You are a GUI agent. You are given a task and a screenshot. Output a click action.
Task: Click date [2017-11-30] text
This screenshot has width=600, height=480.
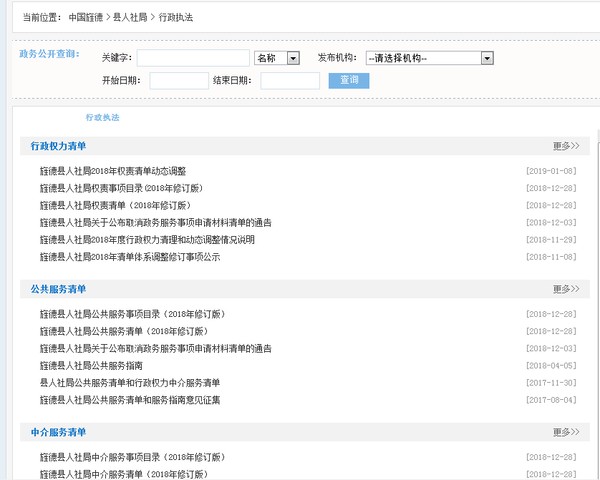click(551, 383)
